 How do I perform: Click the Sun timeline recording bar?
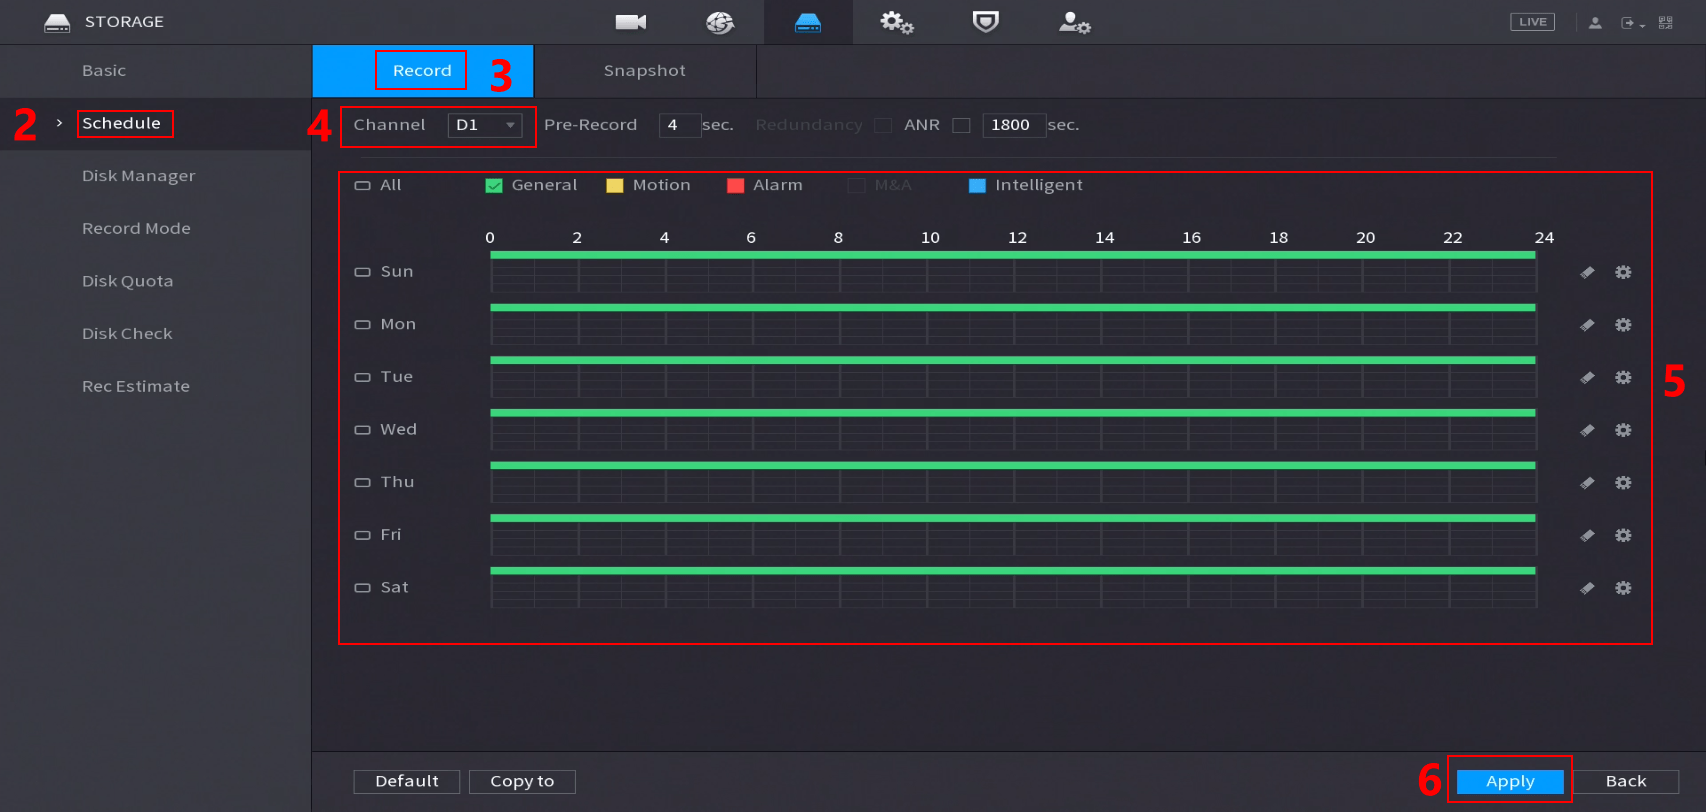tap(1013, 255)
